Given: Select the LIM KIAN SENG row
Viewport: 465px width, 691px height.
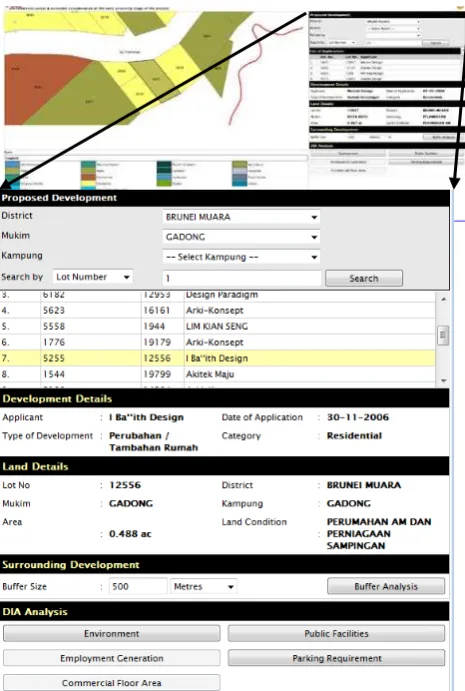Looking at the screenshot, I should [217, 327].
